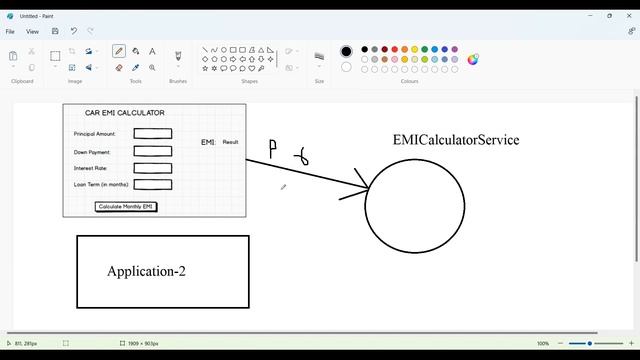640x360 pixels.
Task: Click the Crop image icon
Action: (72, 51)
